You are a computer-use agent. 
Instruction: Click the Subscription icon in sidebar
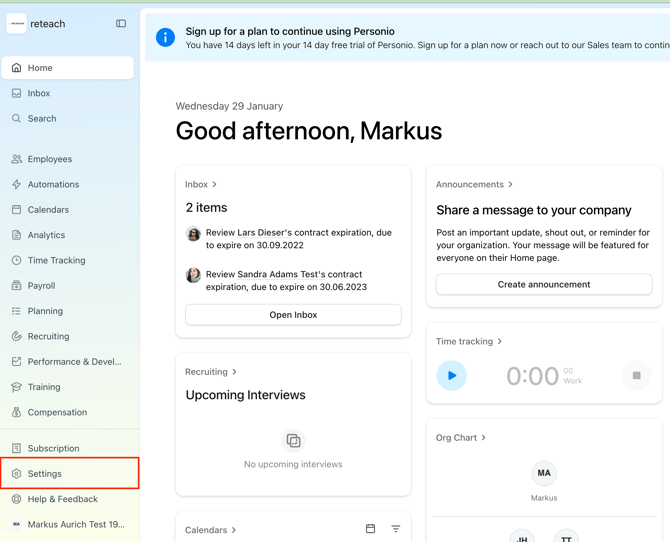[x=16, y=448]
